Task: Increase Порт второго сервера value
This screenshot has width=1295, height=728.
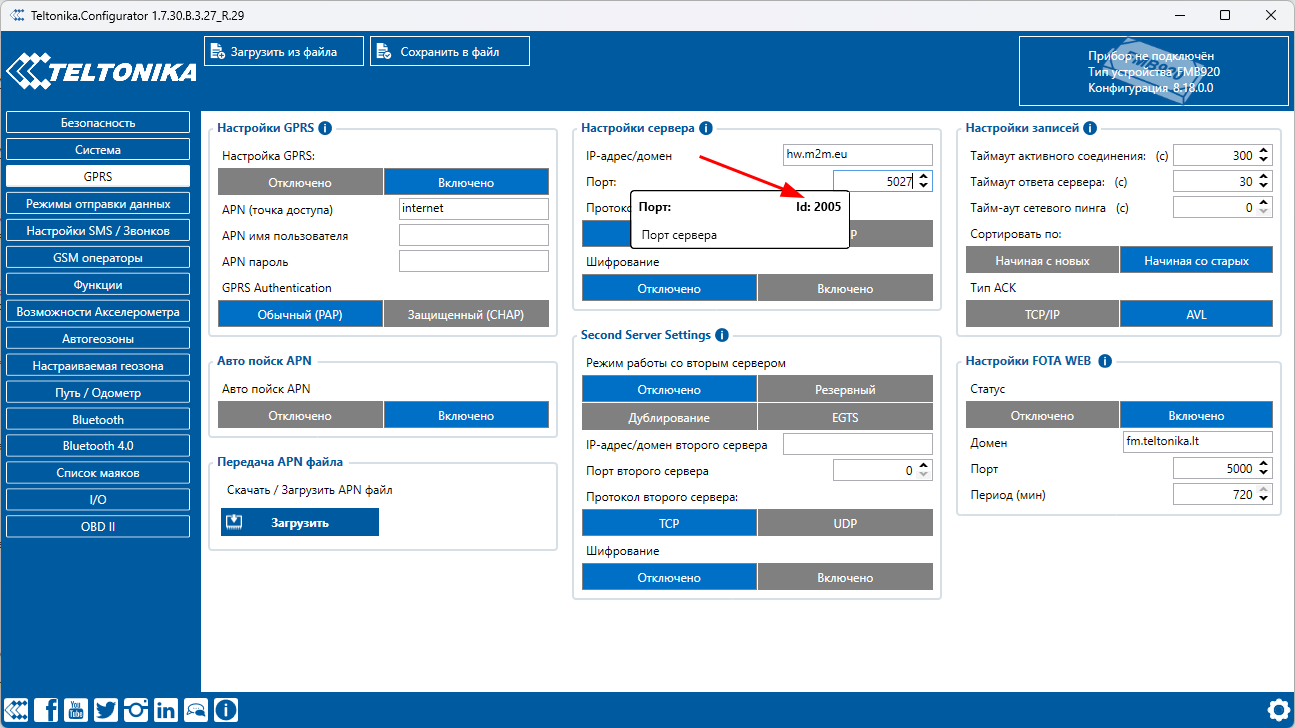Action: click(923, 466)
